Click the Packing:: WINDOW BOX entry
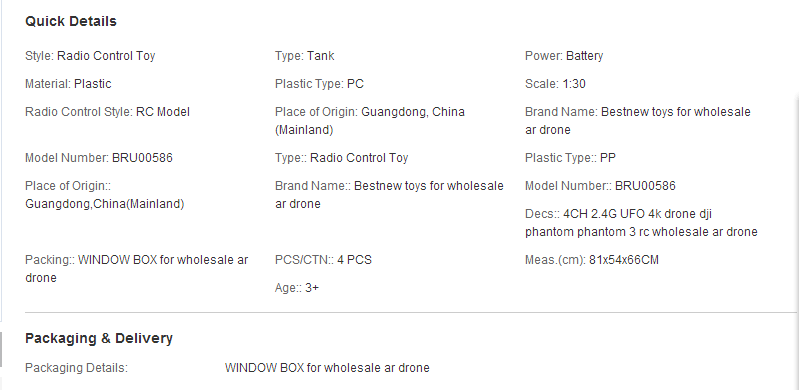Viewport: 799px width, 390px height. [x=137, y=269]
